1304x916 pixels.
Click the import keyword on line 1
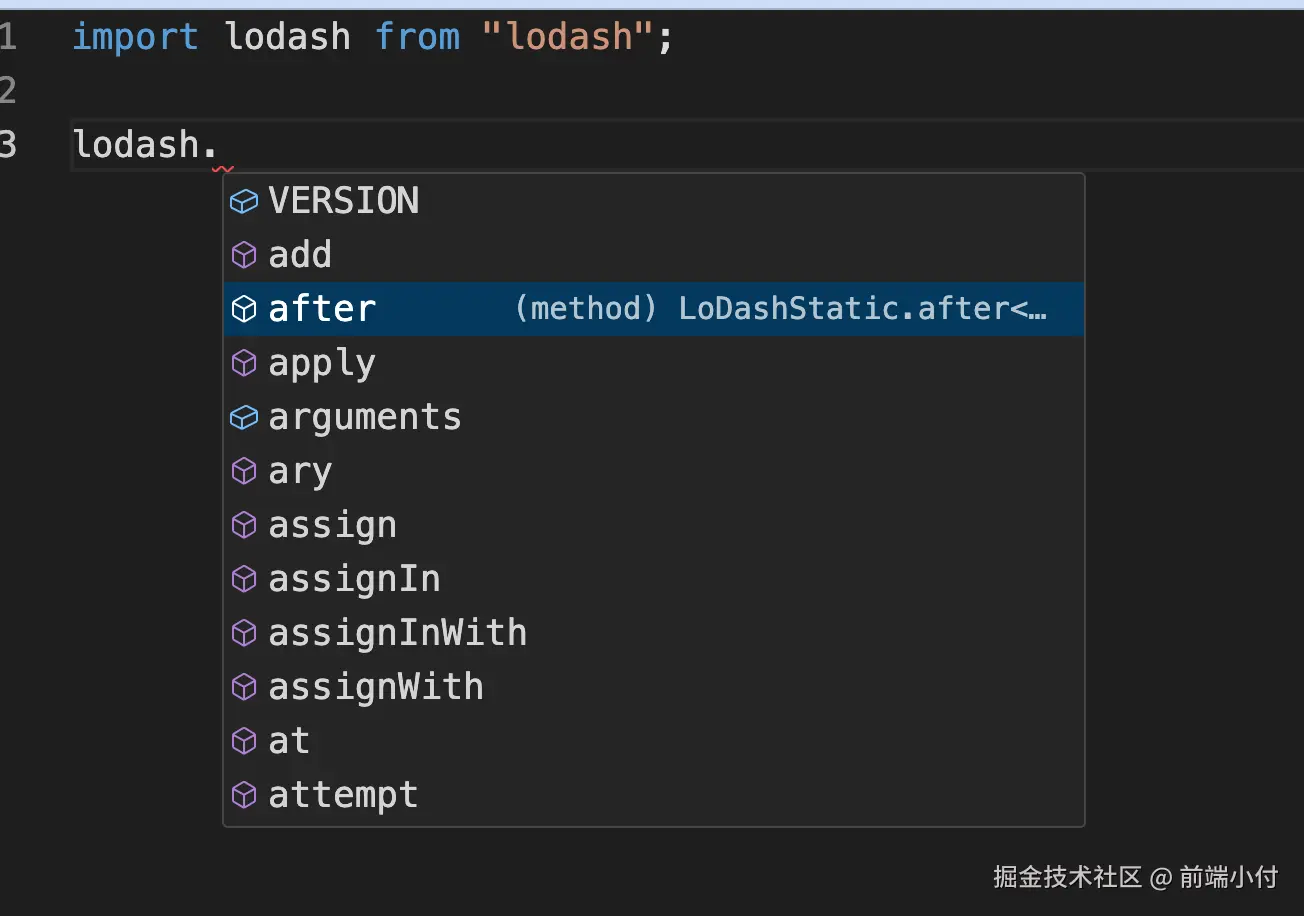135,38
